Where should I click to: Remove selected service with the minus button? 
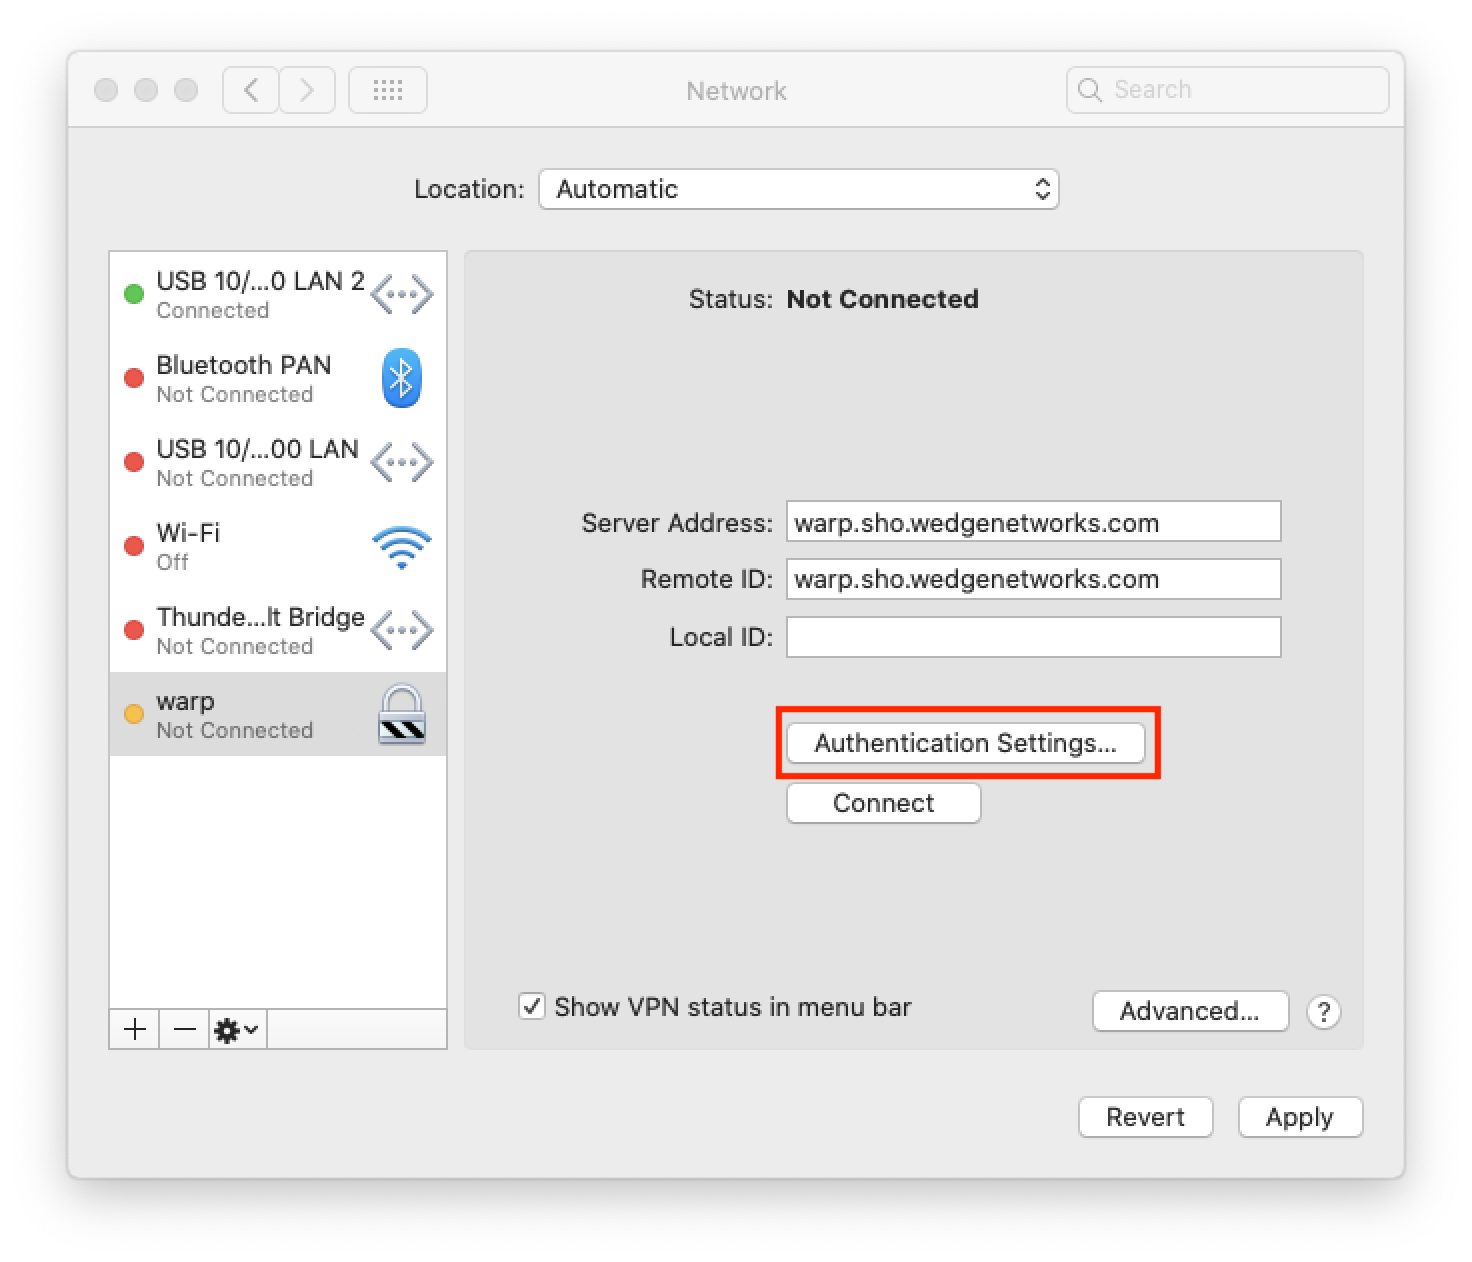[185, 1029]
